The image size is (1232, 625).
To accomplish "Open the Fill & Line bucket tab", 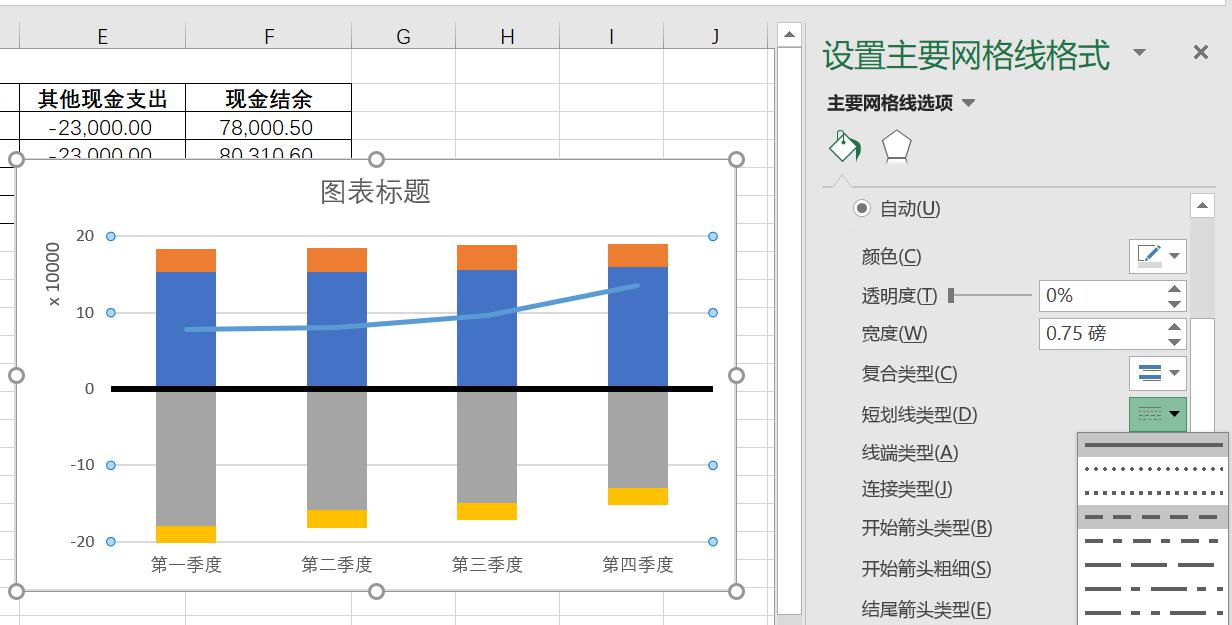I will pyautogui.click(x=845, y=147).
